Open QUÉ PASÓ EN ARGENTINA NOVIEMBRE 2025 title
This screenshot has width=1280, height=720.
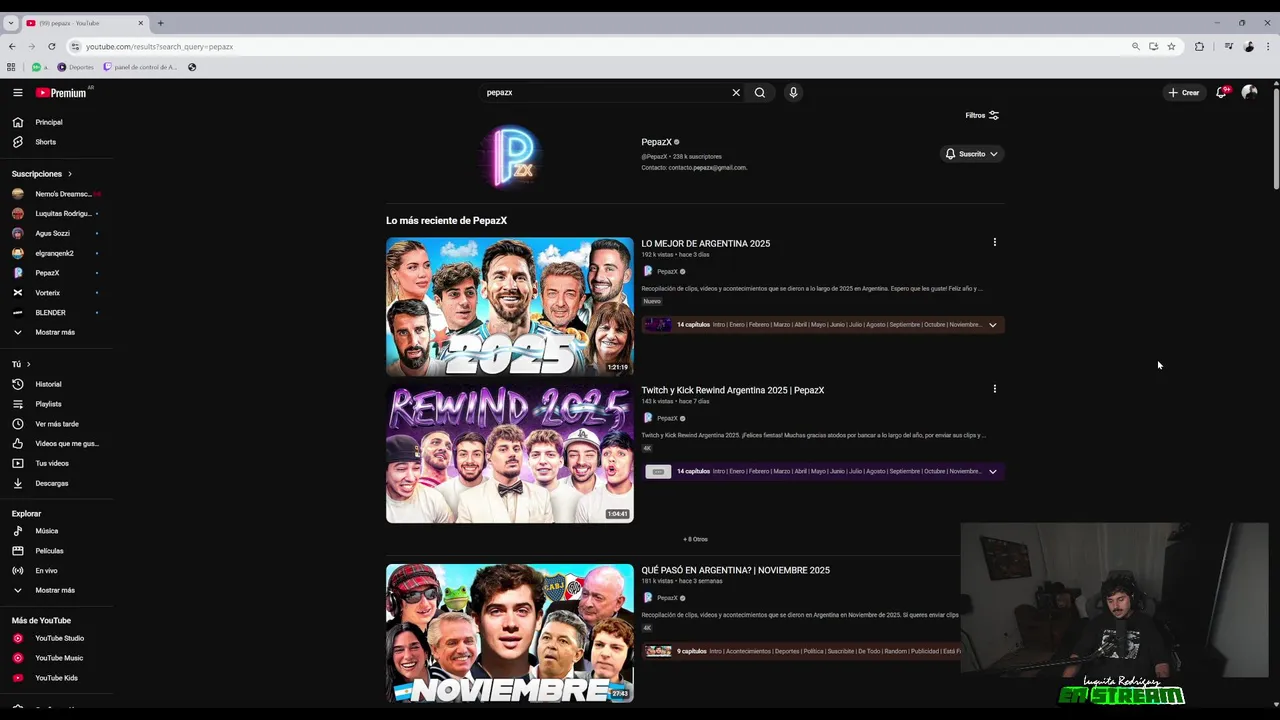[736, 570]
